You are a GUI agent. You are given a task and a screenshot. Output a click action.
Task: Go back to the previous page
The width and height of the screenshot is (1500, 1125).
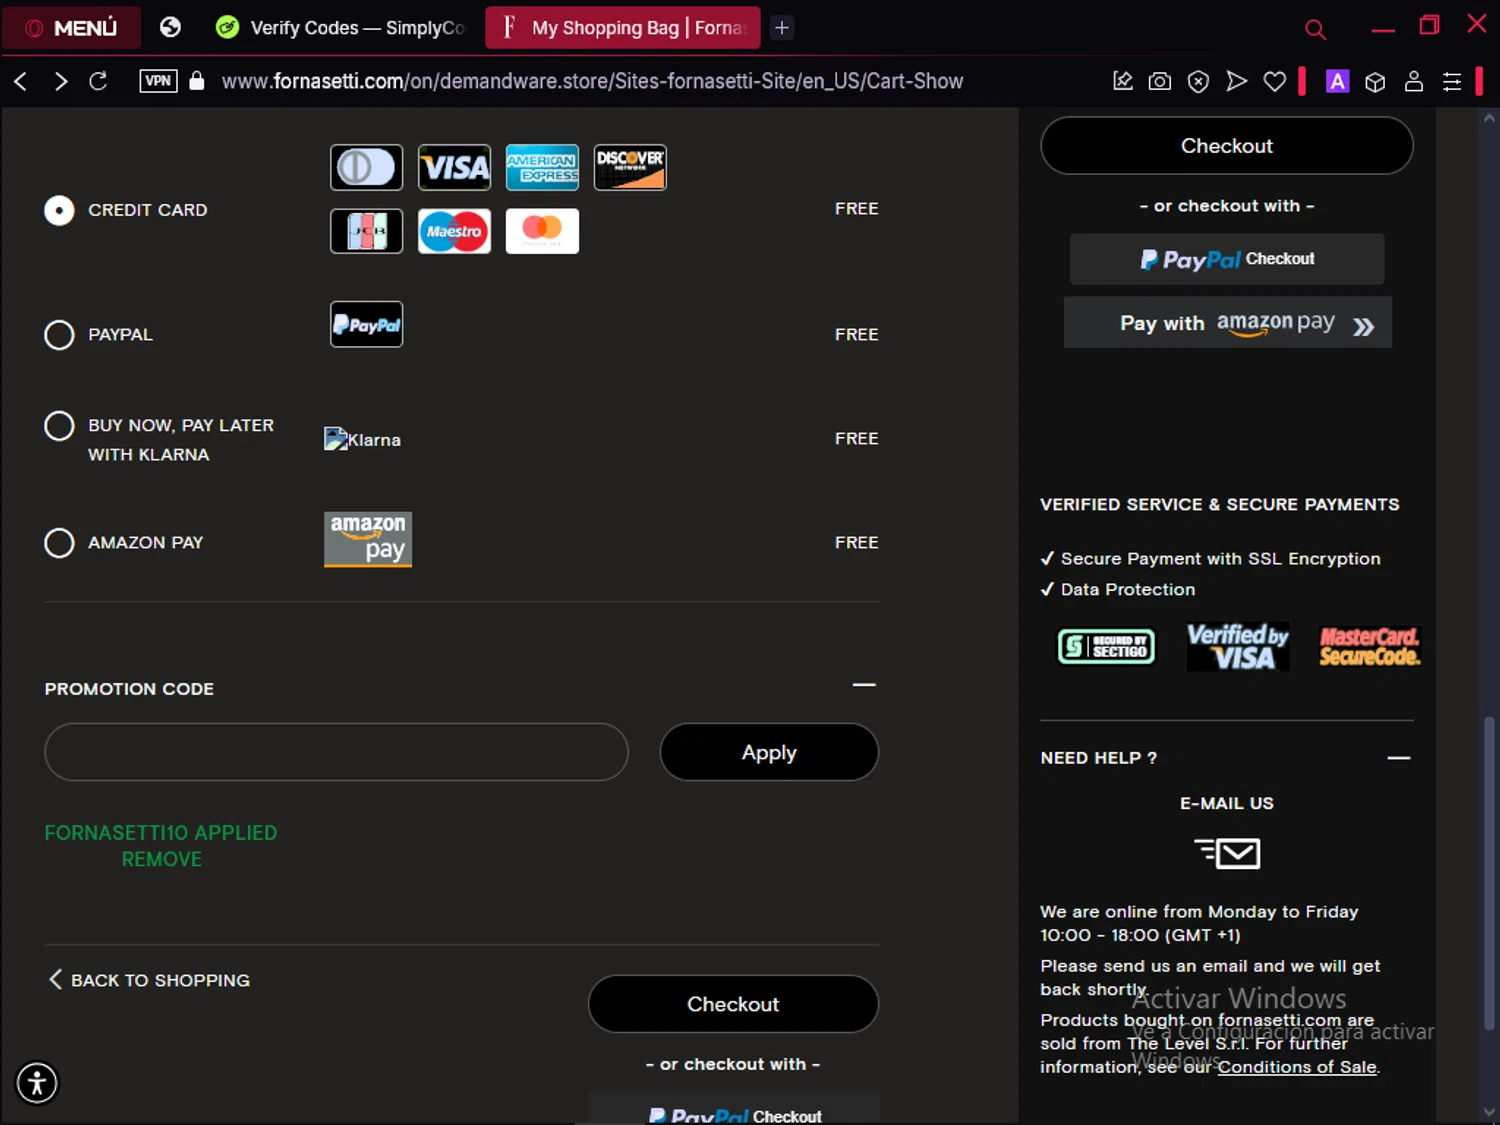(21, 81)
